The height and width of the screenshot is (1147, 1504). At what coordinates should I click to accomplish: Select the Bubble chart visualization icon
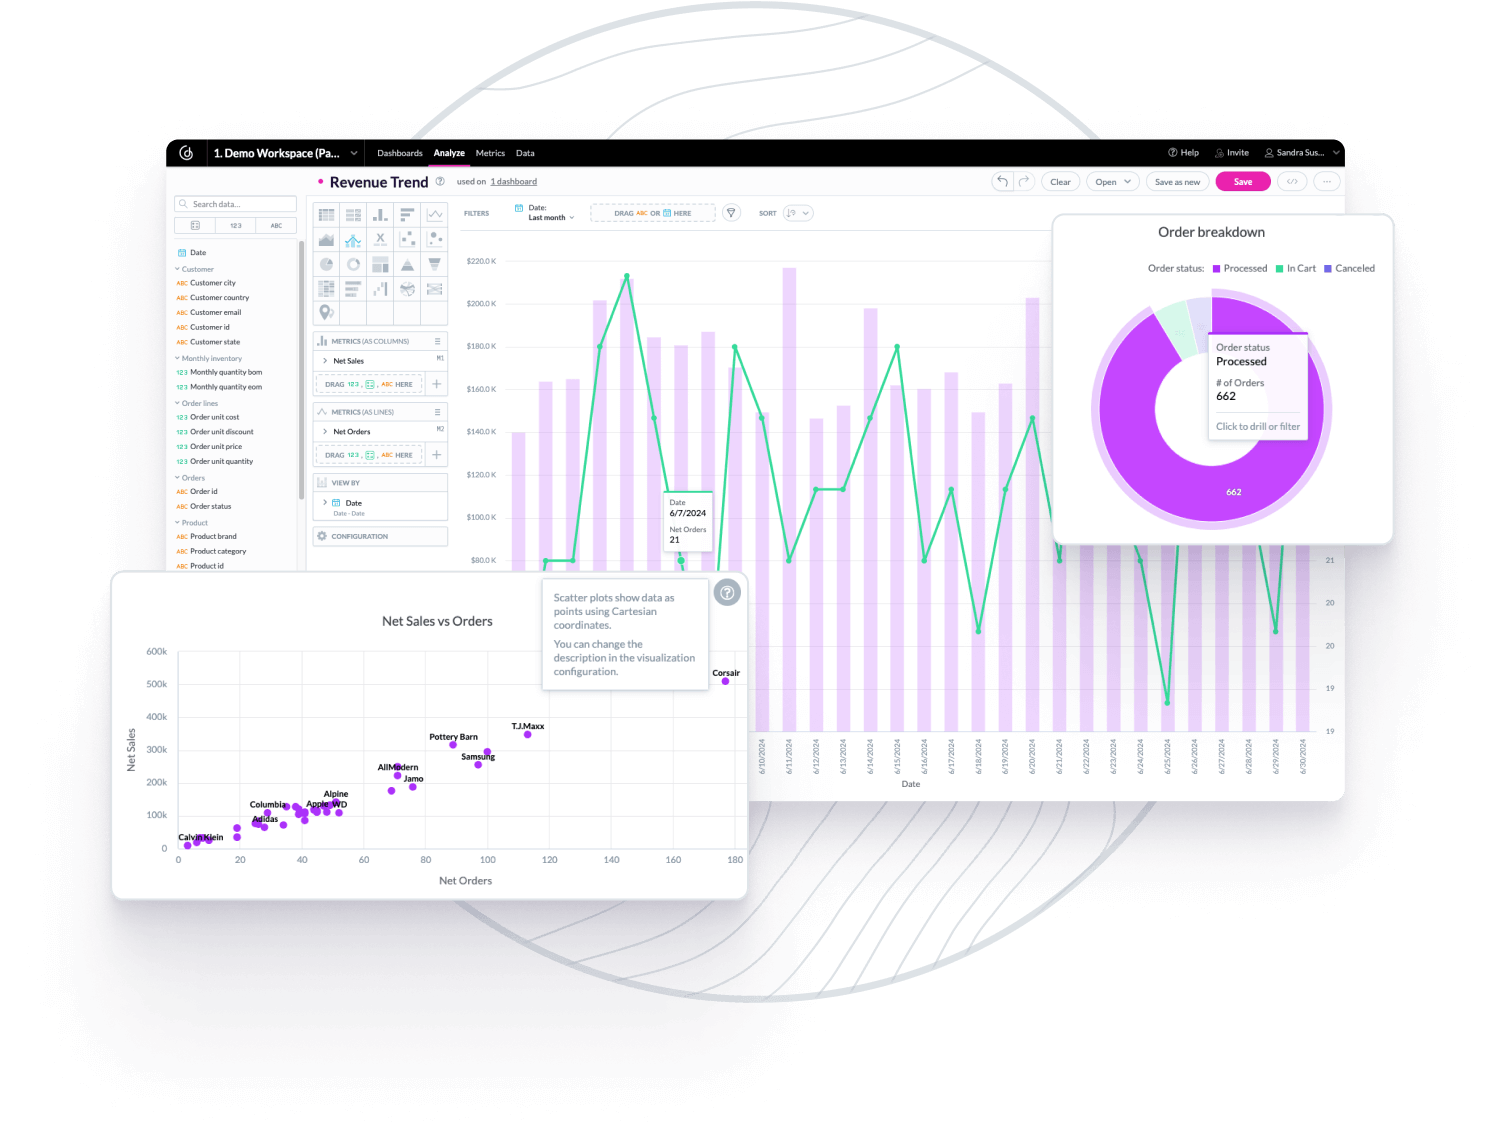[x=435, y=239]
